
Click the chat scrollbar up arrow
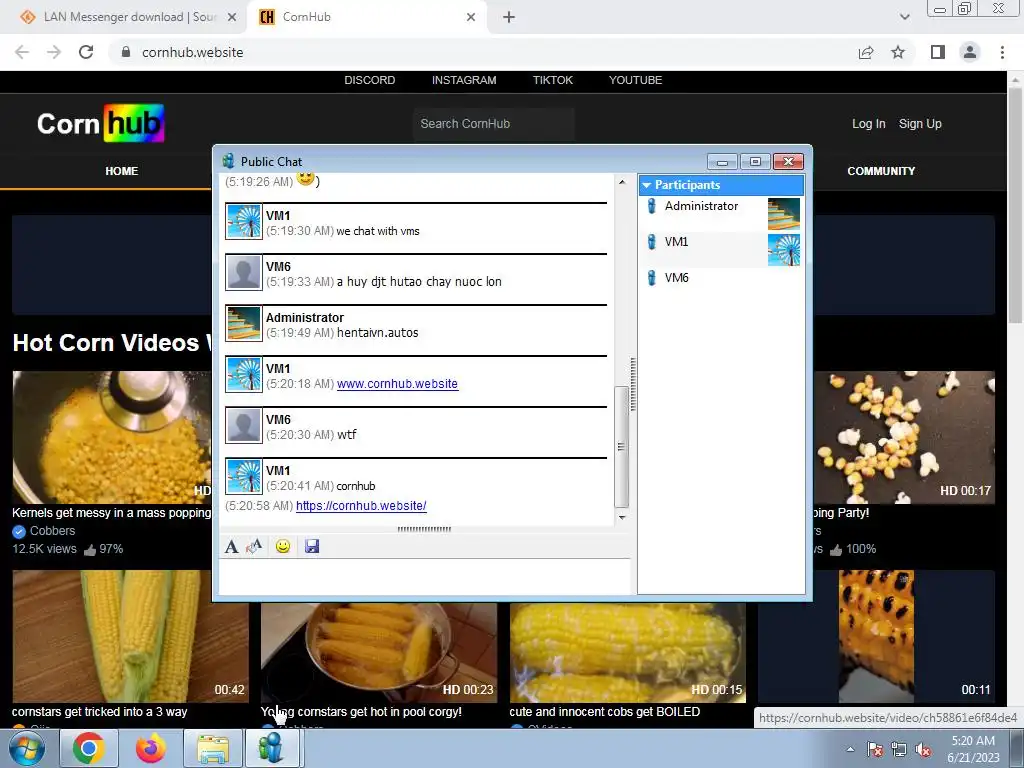coord(622,182)
